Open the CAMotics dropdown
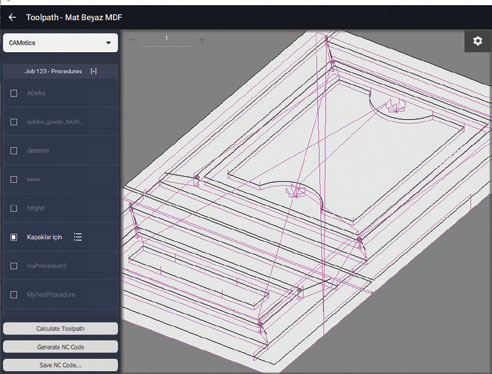 (x=60, y=43)
